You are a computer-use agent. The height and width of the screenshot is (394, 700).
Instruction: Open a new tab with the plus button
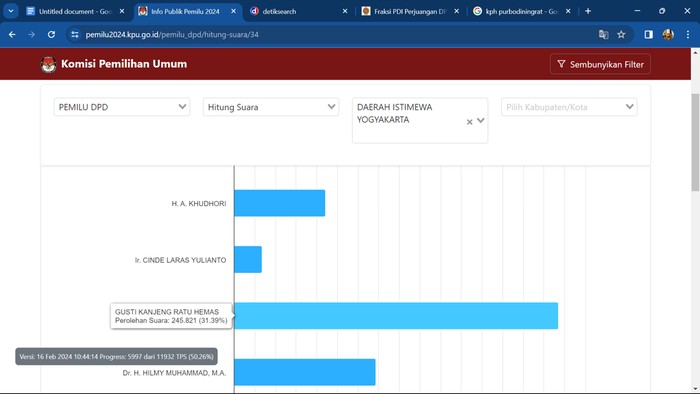click(x=588, y=11)
